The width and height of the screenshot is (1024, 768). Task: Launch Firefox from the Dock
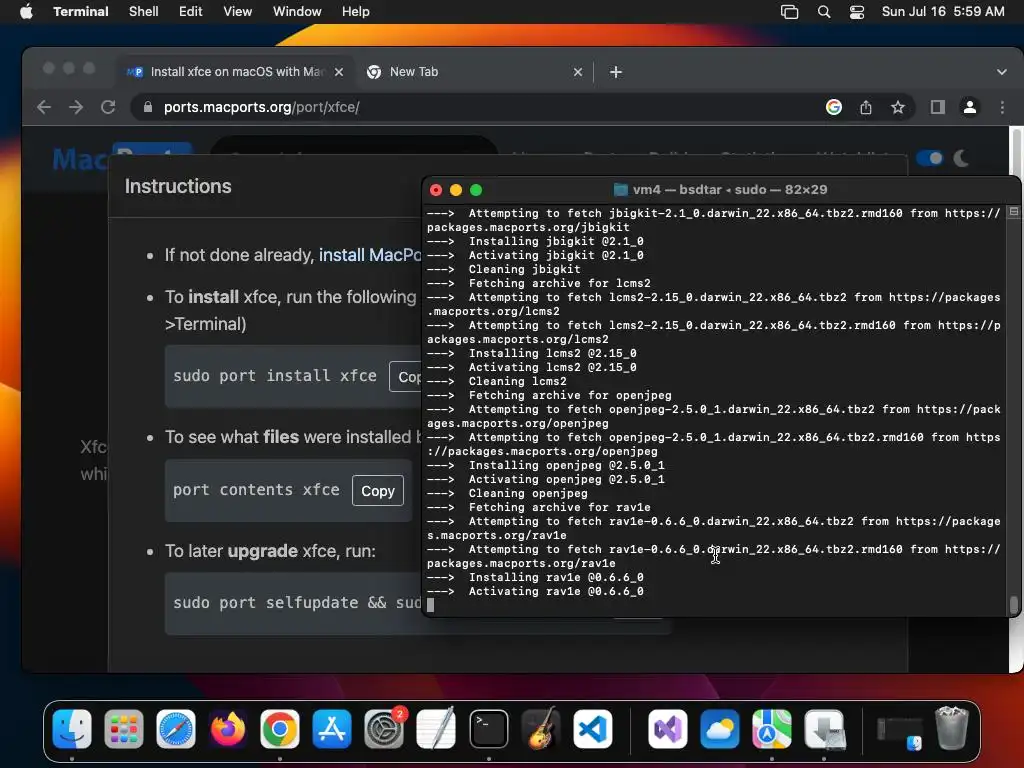point(228,729)
